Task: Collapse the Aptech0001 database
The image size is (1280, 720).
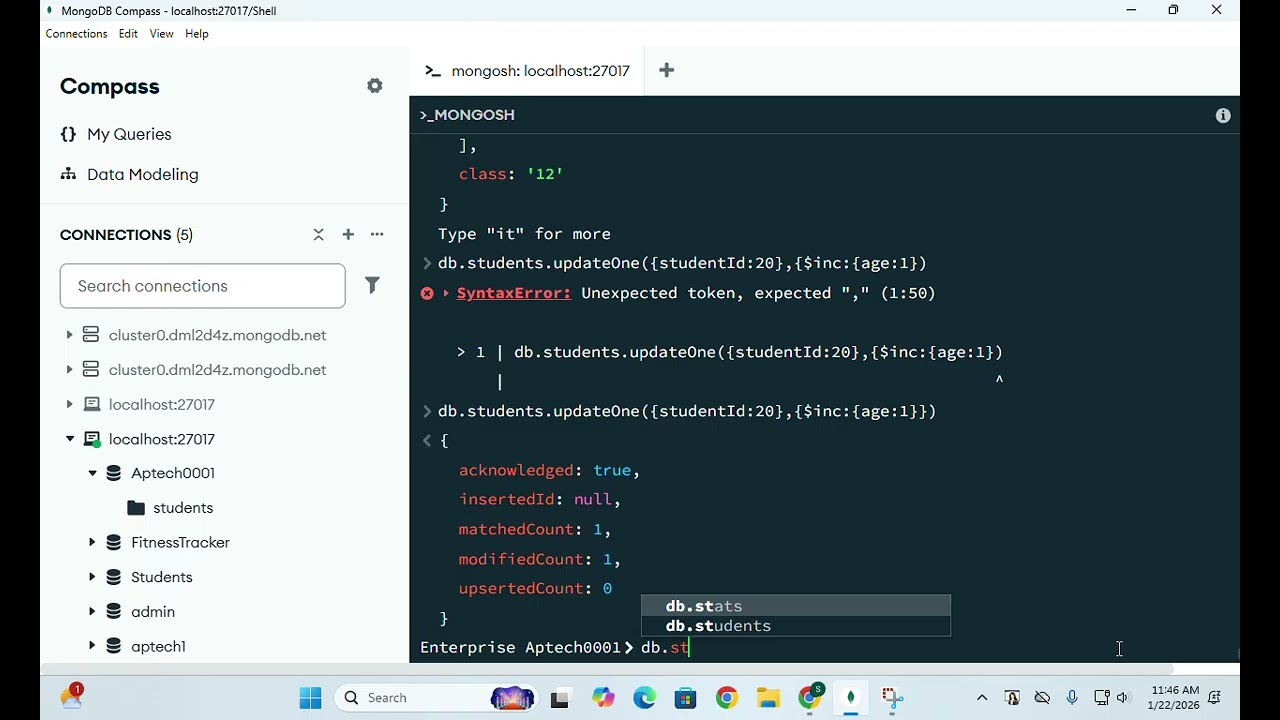Action: (92, 473)
